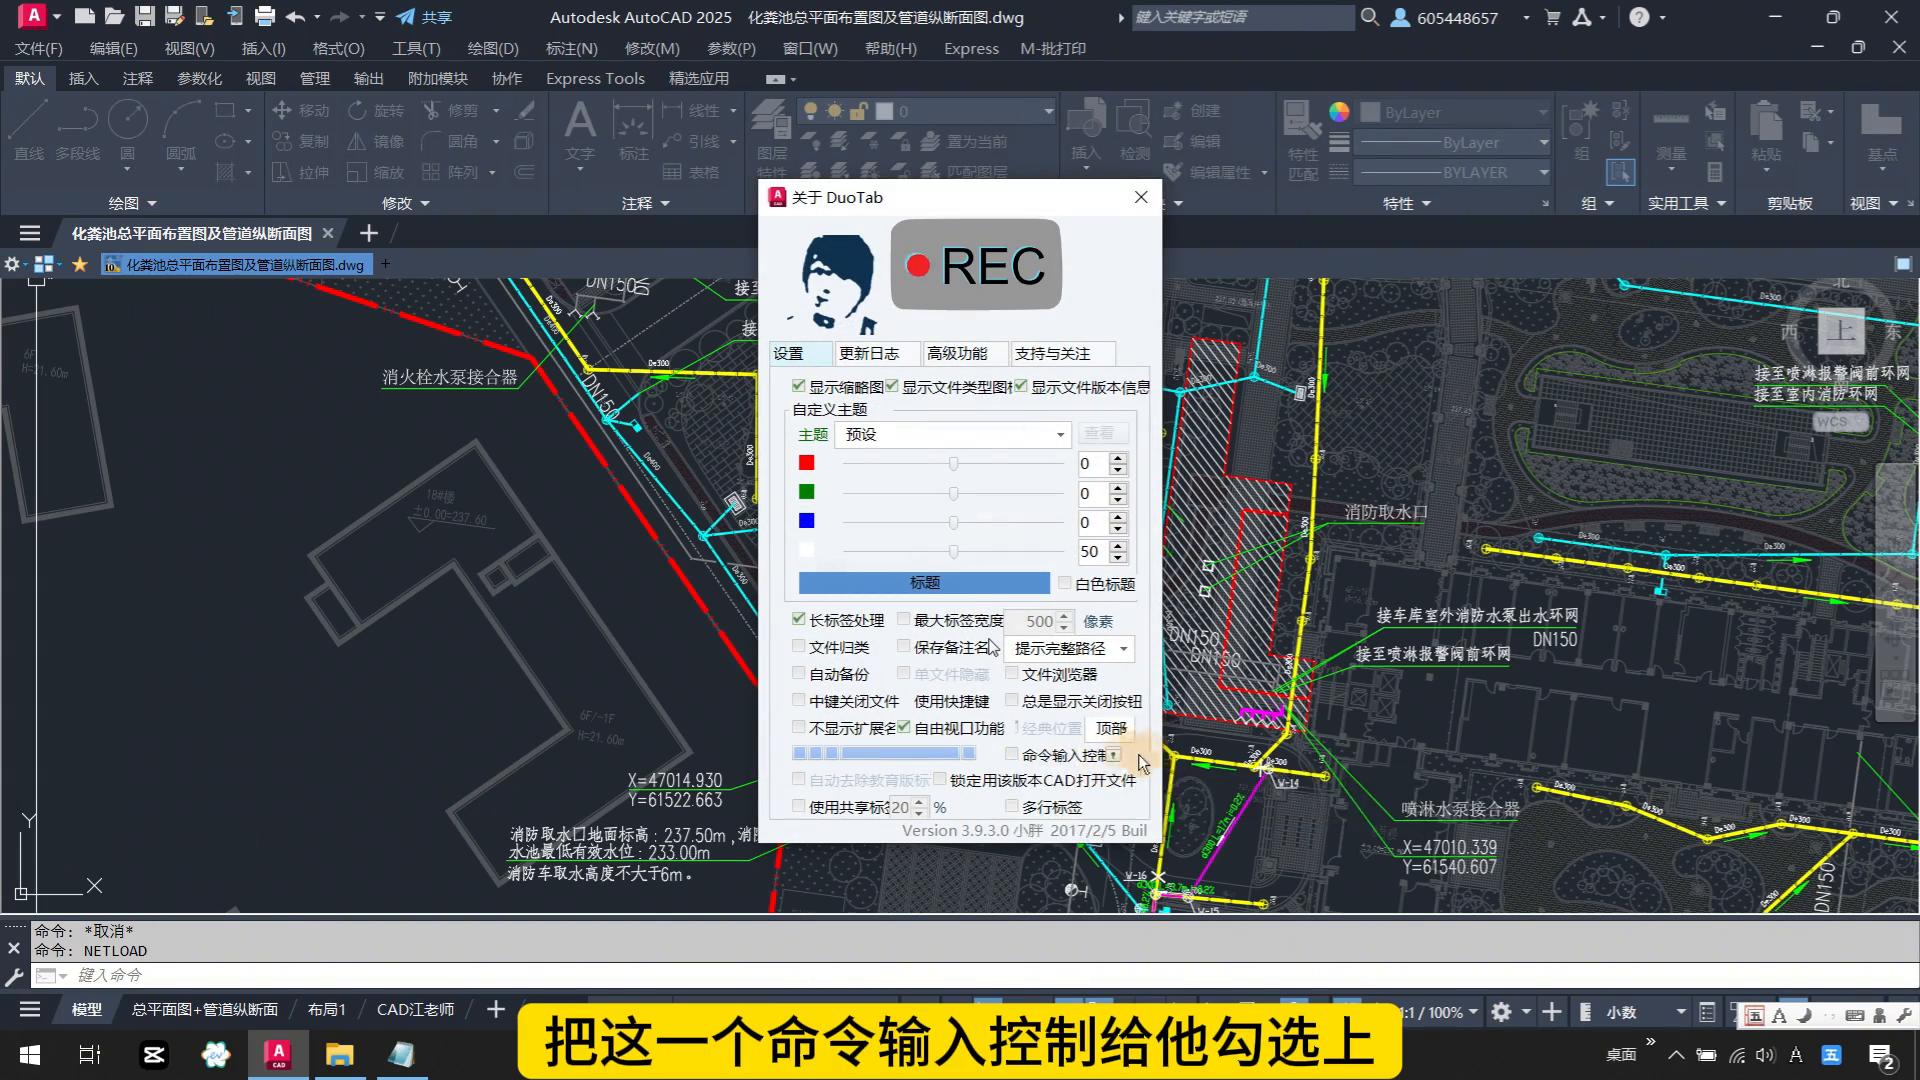The image size is (1920, 1080).
Task: Open the ByLayer color dropdown in 特性 panel
Action: [x=1541, y=113]
